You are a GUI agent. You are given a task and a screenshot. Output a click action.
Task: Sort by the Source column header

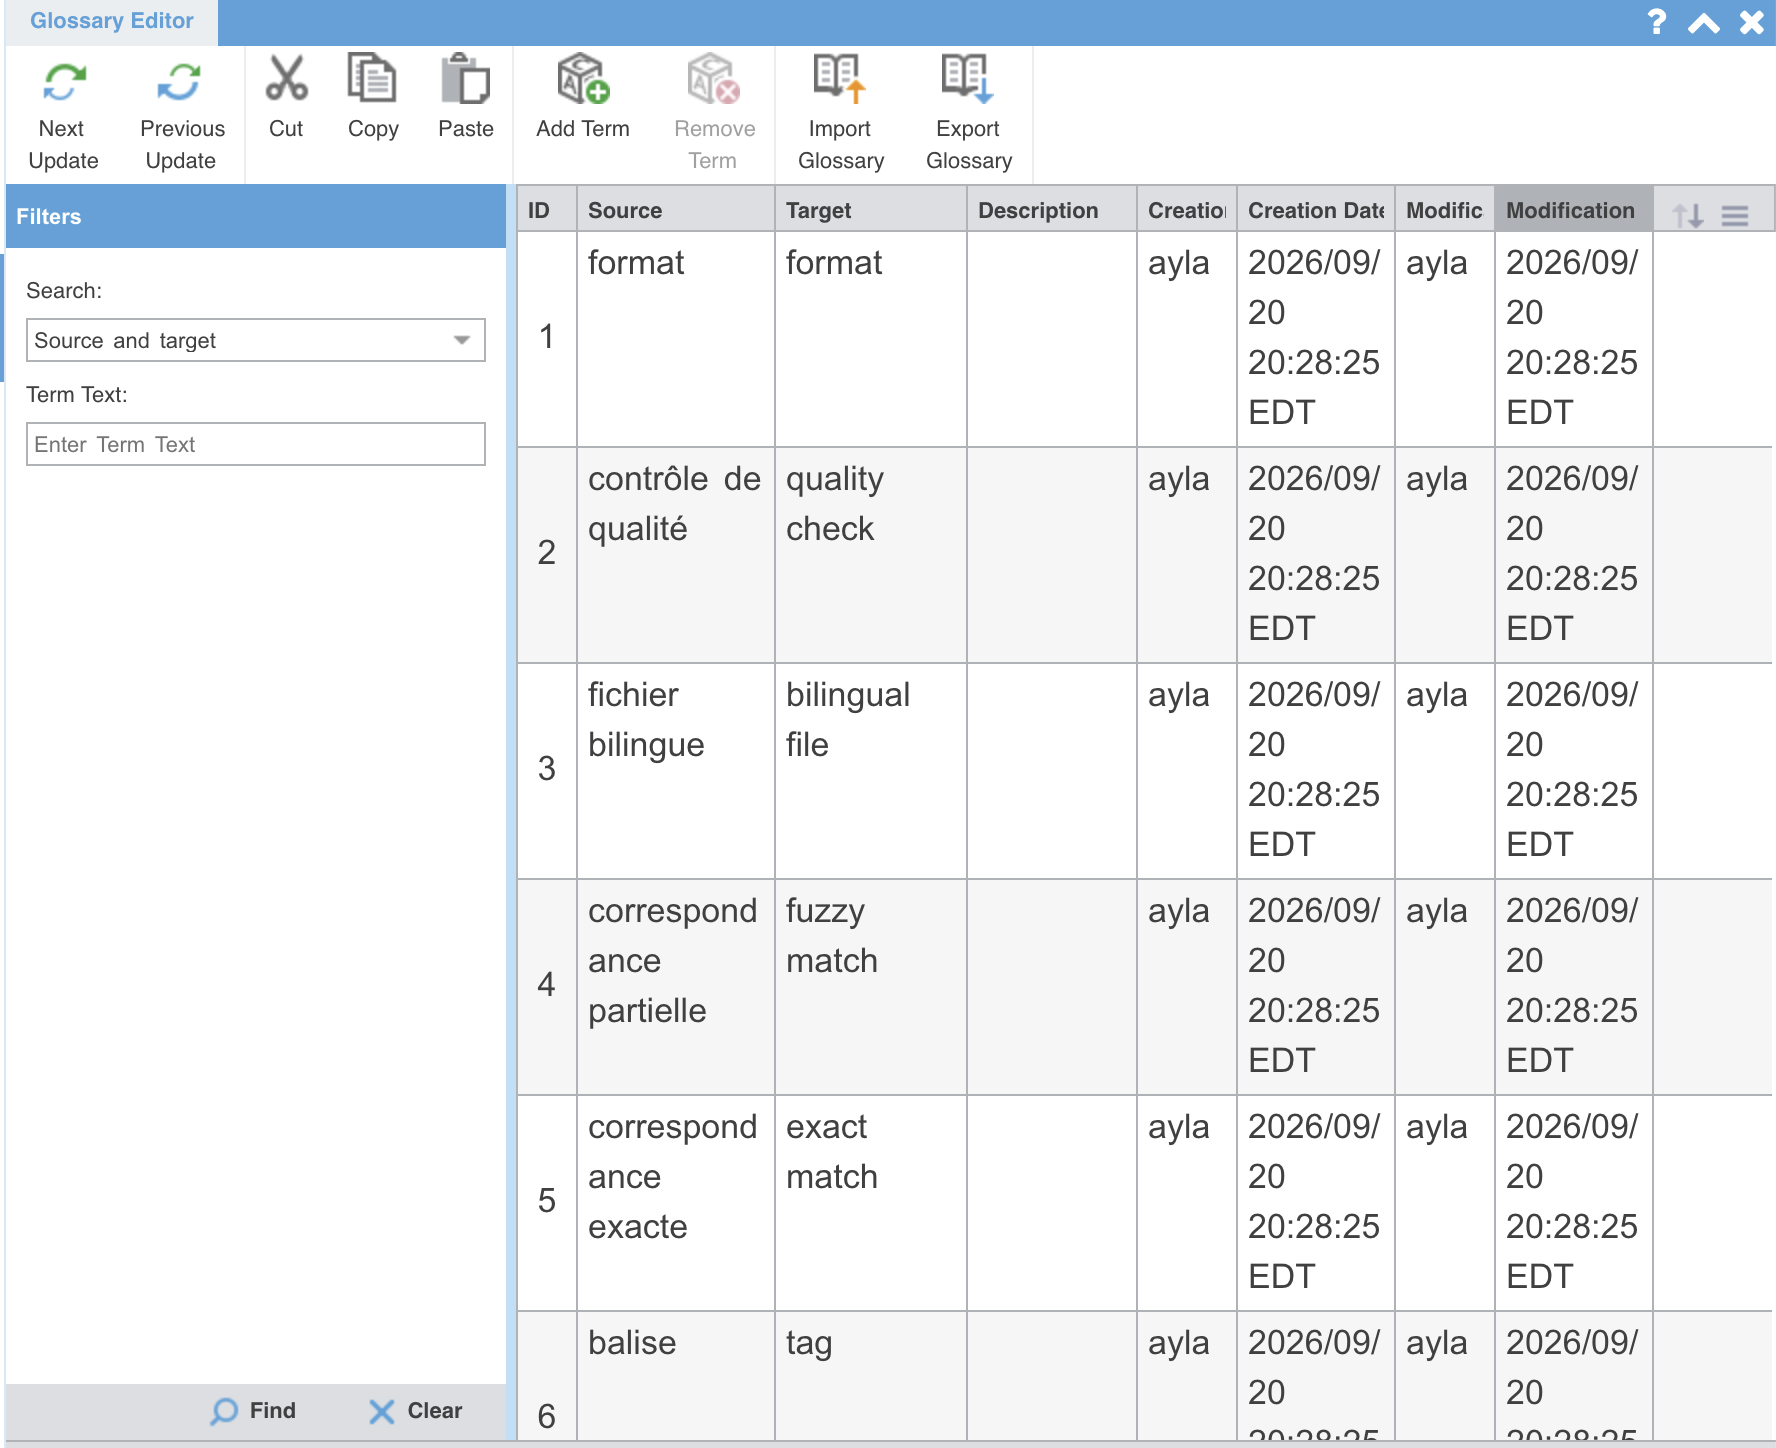tap(676, 209)
